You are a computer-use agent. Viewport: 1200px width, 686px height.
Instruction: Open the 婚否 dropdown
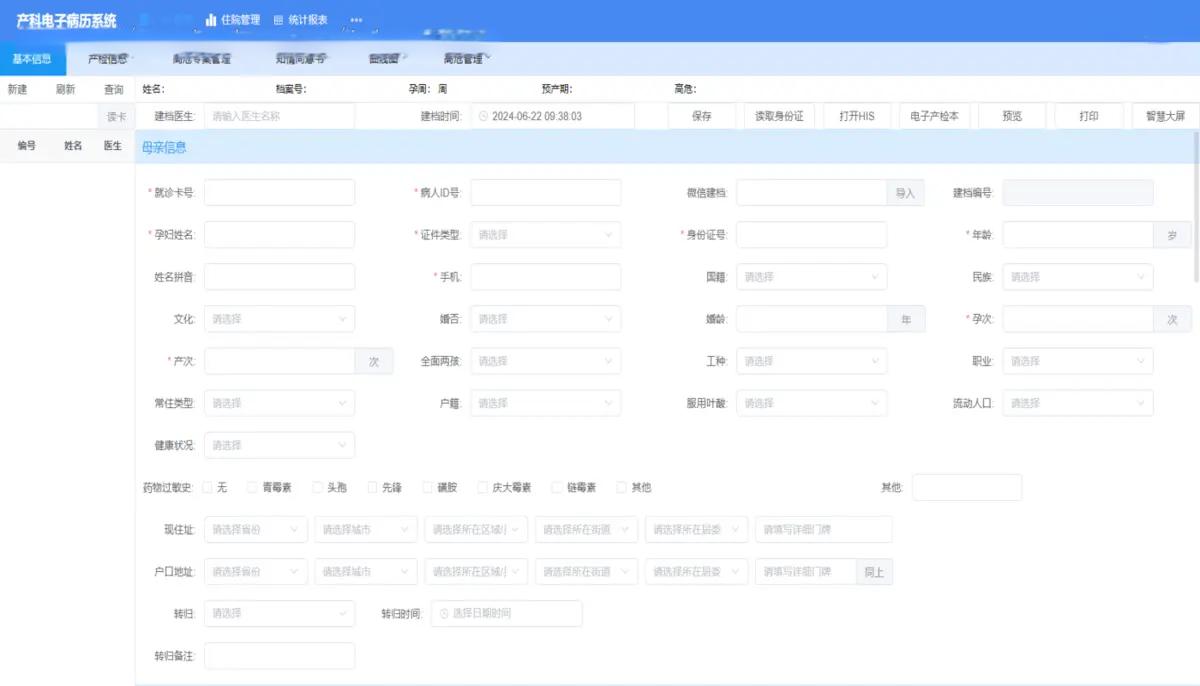tap(546, 319)
